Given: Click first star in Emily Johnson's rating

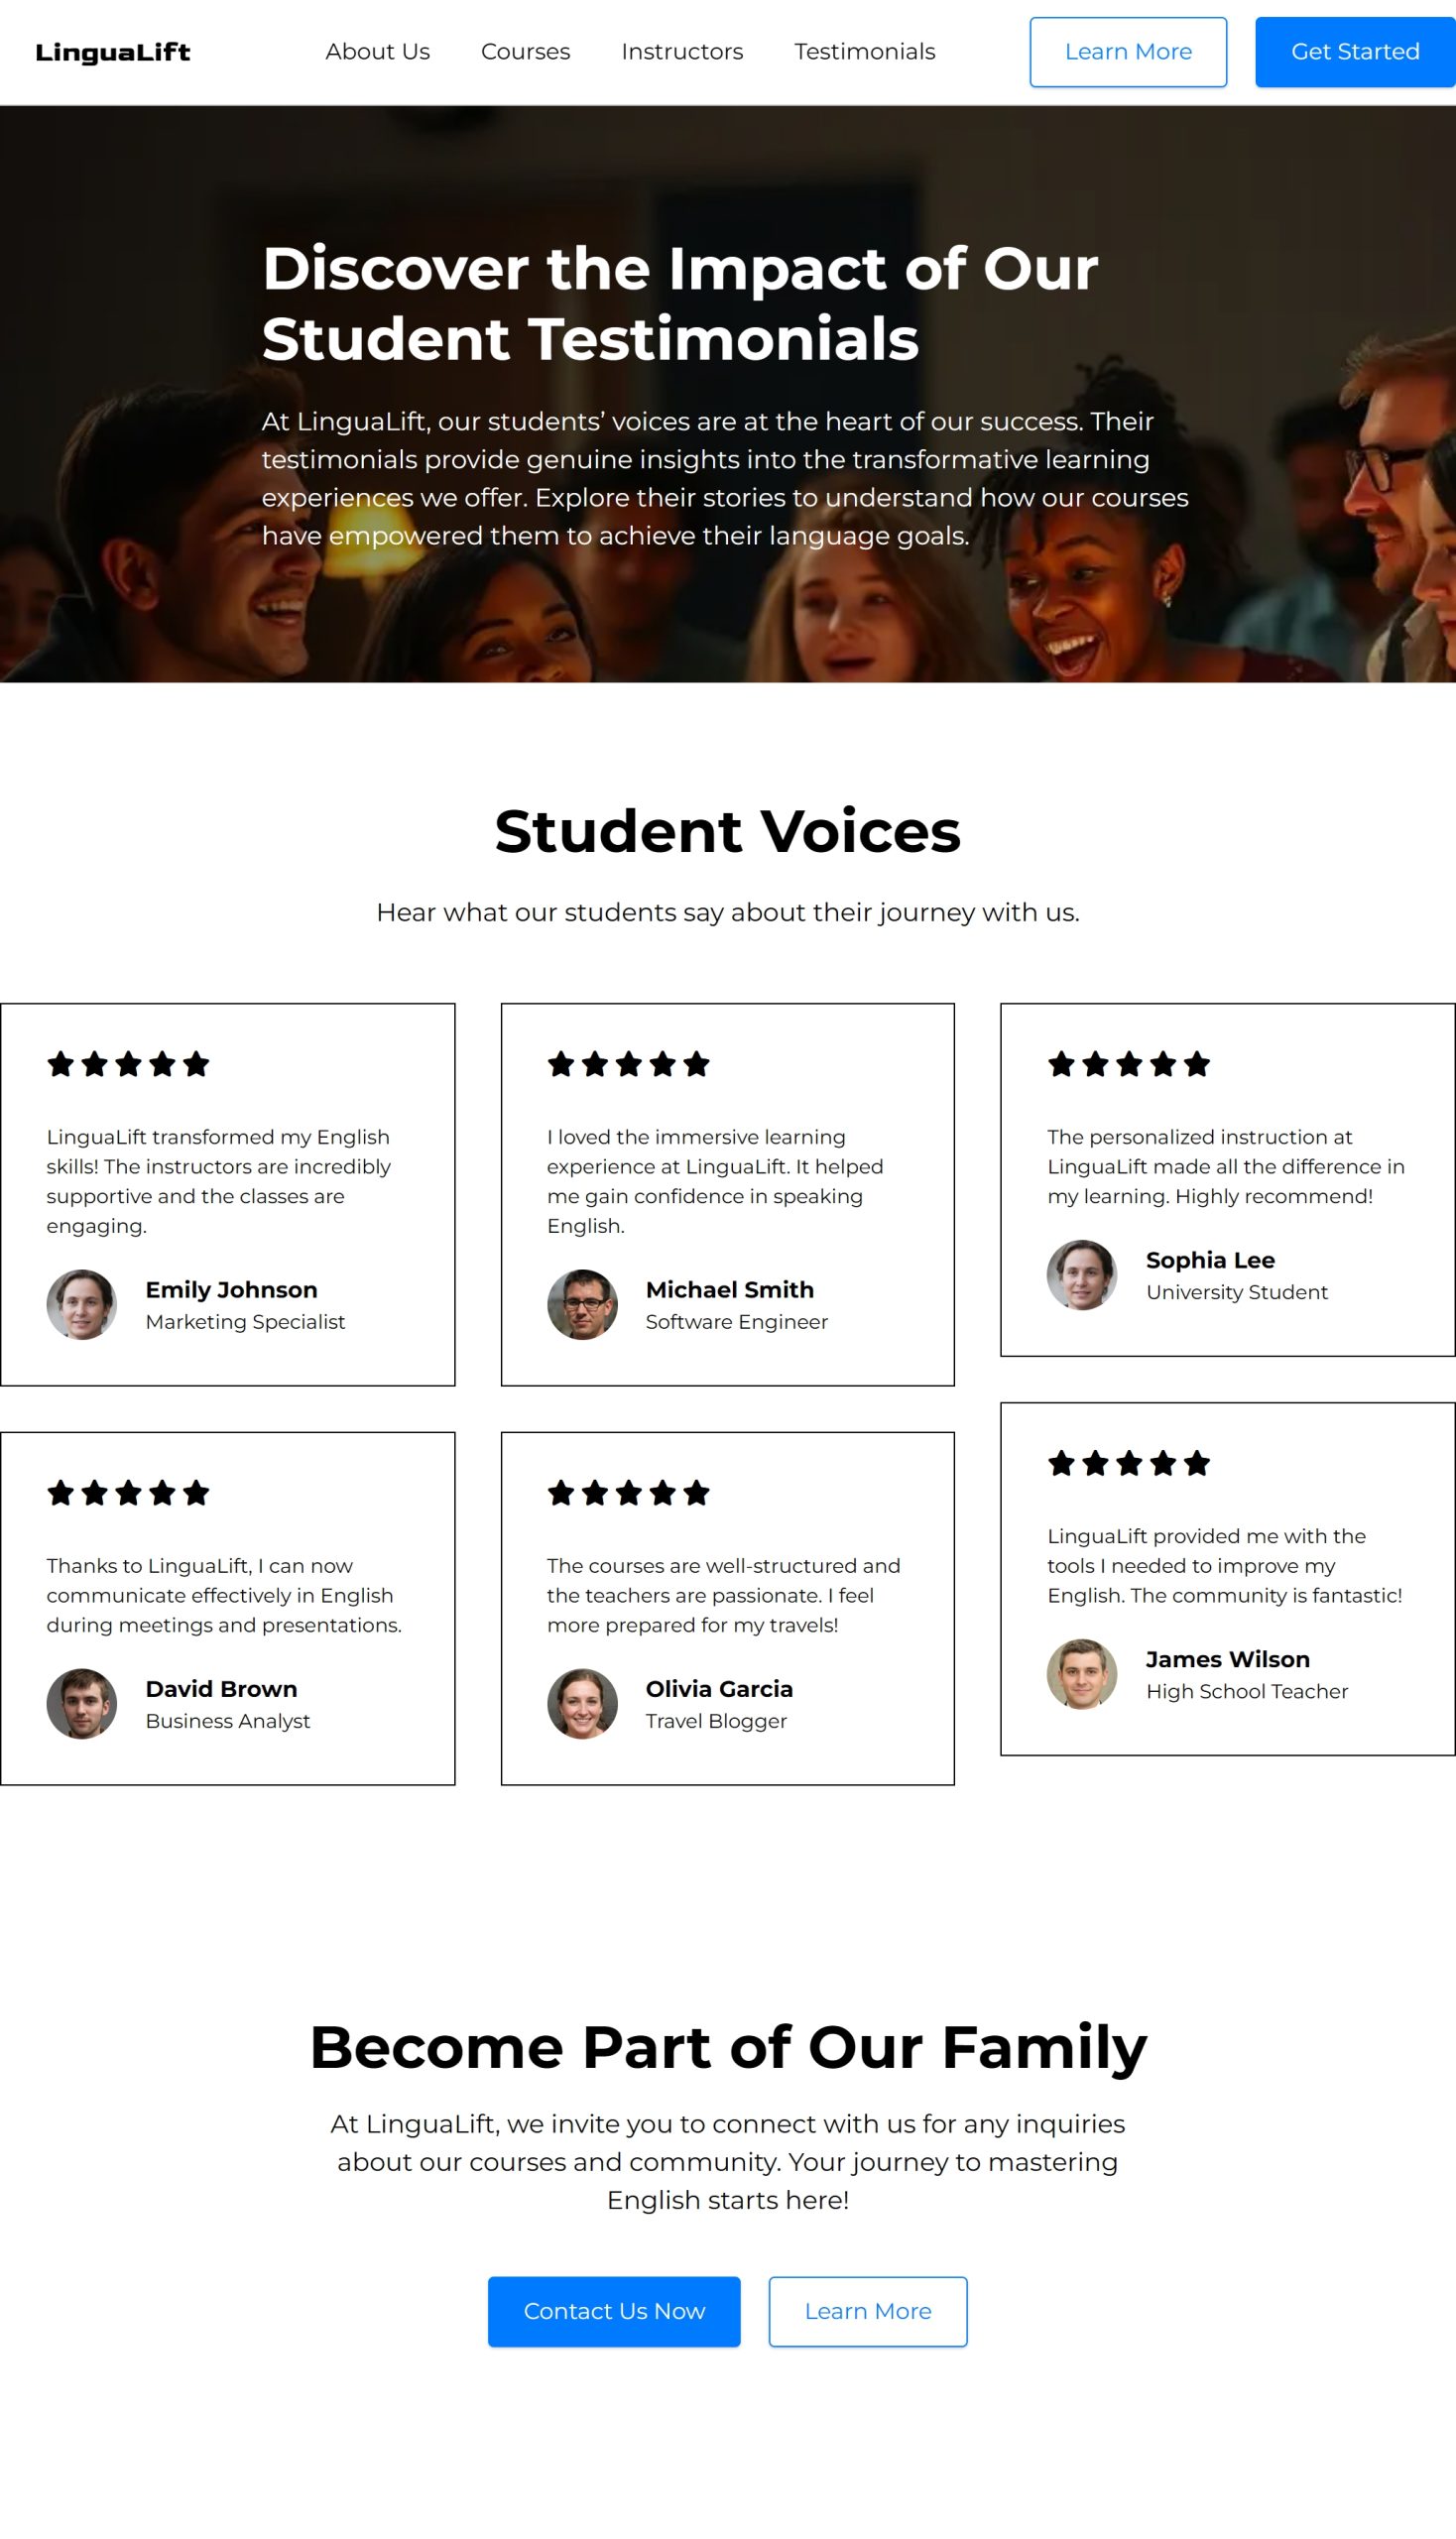Looking at the screenshot, I should pyautogui.click(x=61, y=1064).
